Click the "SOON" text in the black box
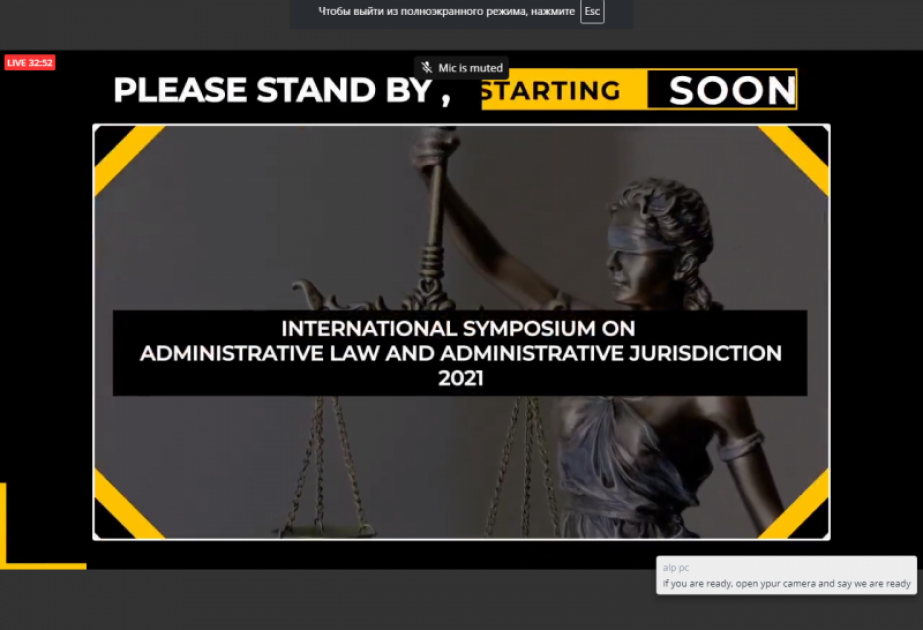The width and height of the screenshot is (923, 630). coord(732,91)
